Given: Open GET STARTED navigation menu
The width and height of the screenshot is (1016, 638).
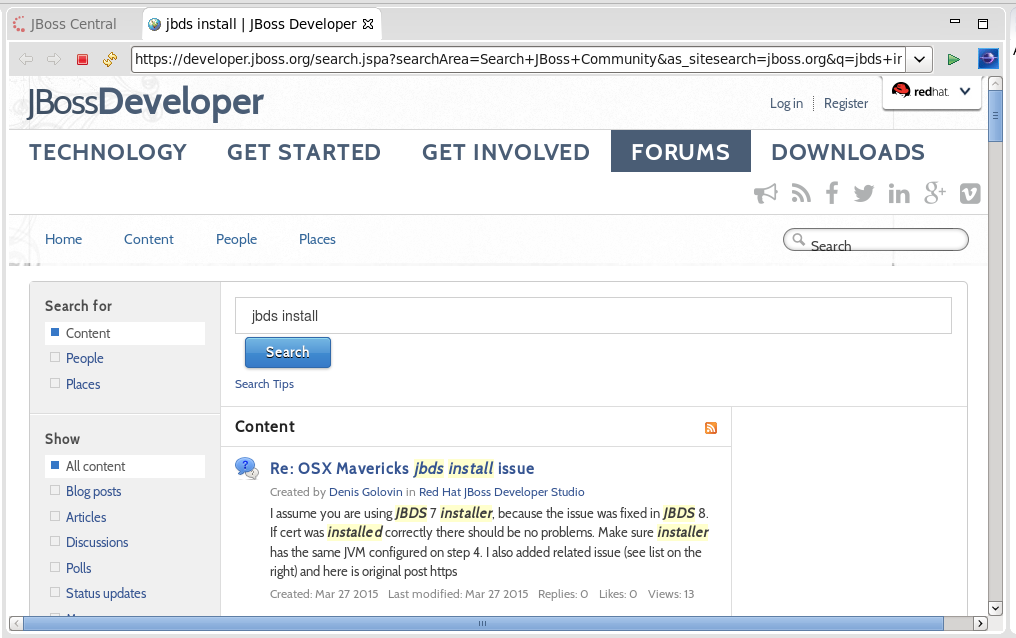Looking at the screenshot, I should click(304, 152).
